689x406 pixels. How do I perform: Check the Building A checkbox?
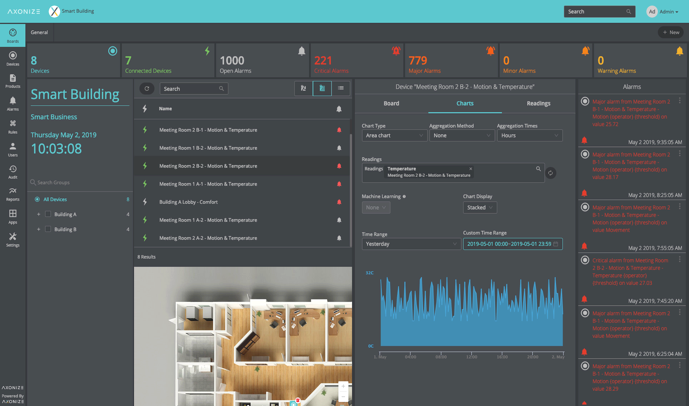click(x=48, y=214)
